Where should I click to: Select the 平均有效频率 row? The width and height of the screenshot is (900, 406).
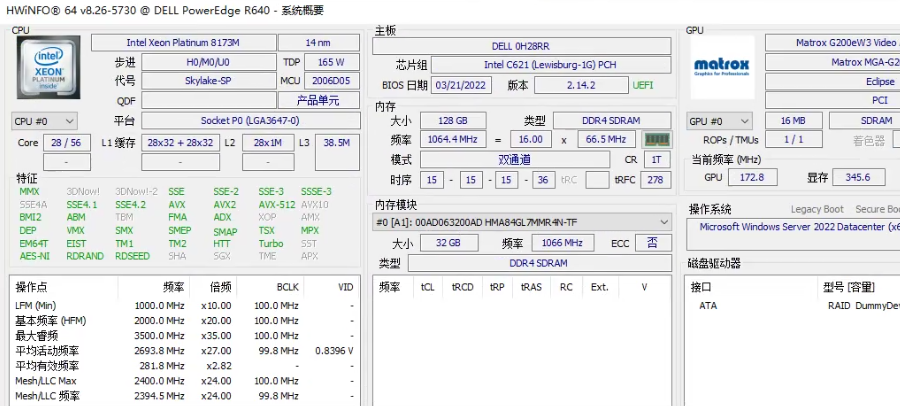tap(184, 366)
